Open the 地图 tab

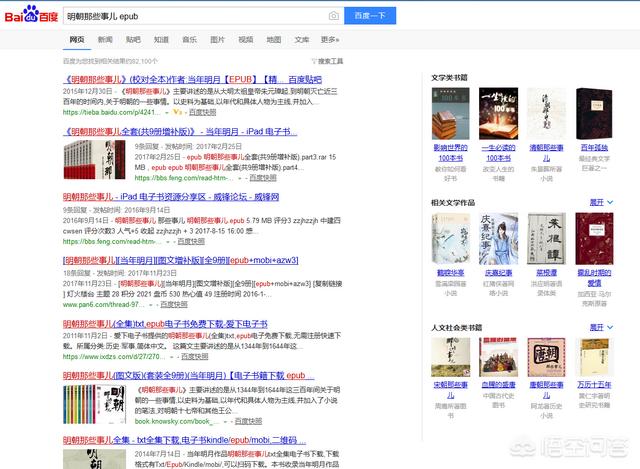click(274, 40)
